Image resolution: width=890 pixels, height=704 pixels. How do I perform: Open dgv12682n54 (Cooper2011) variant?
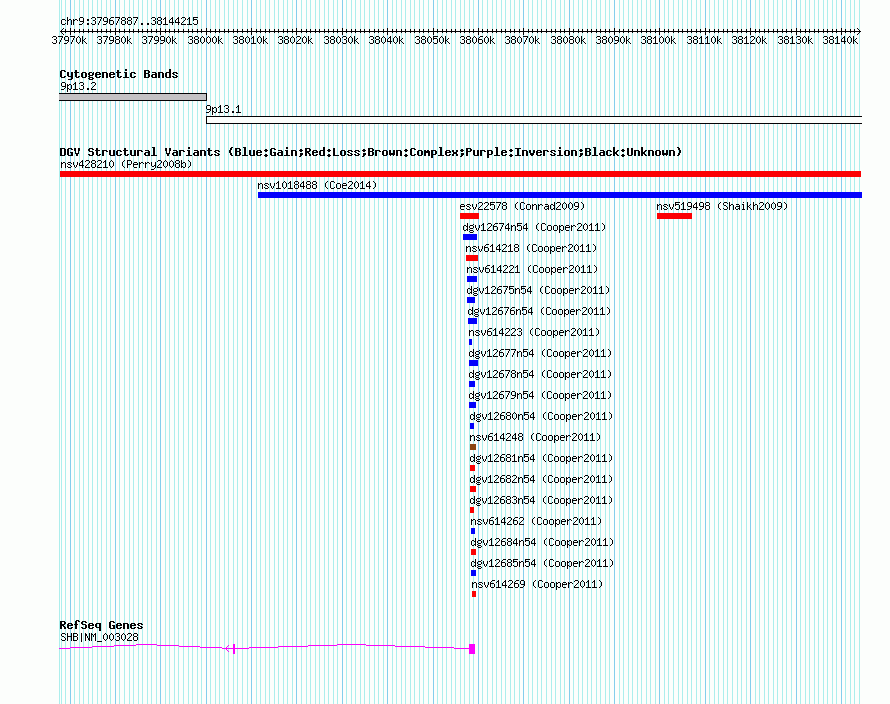click(541, 479)
